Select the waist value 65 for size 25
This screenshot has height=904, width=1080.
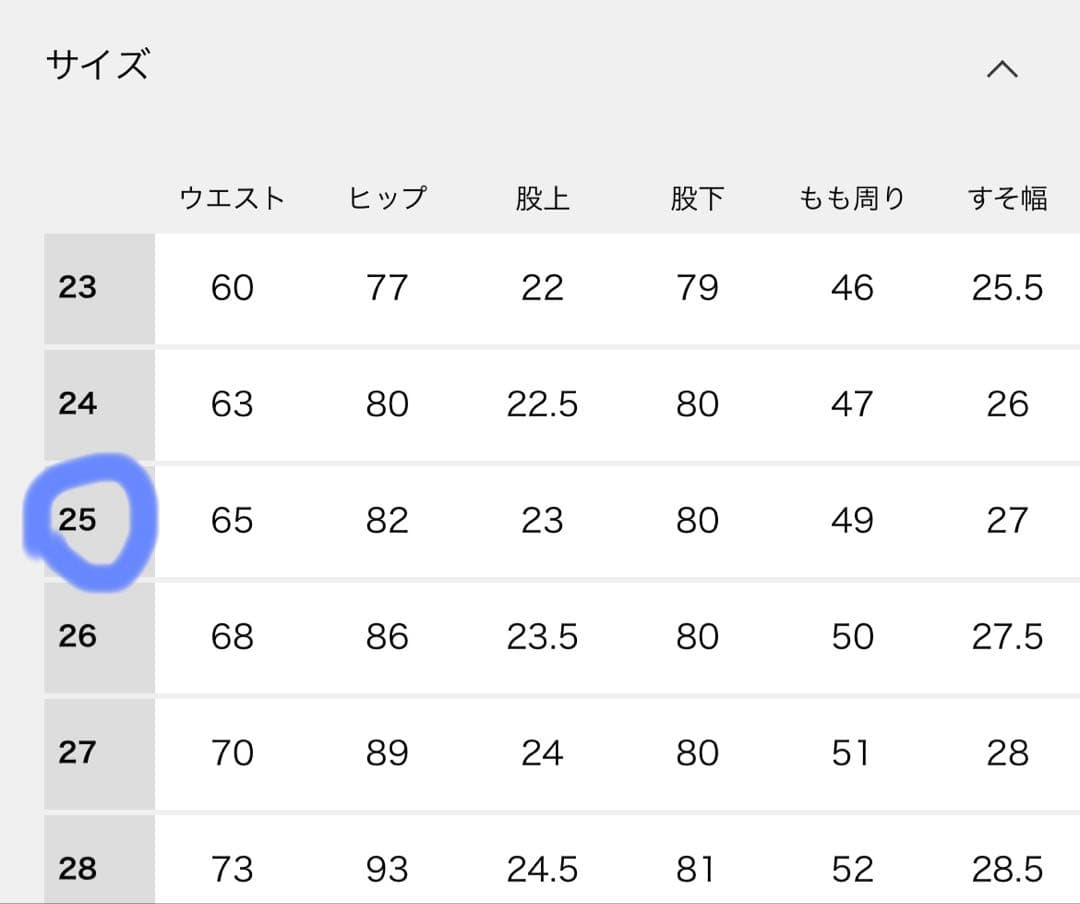231,521
